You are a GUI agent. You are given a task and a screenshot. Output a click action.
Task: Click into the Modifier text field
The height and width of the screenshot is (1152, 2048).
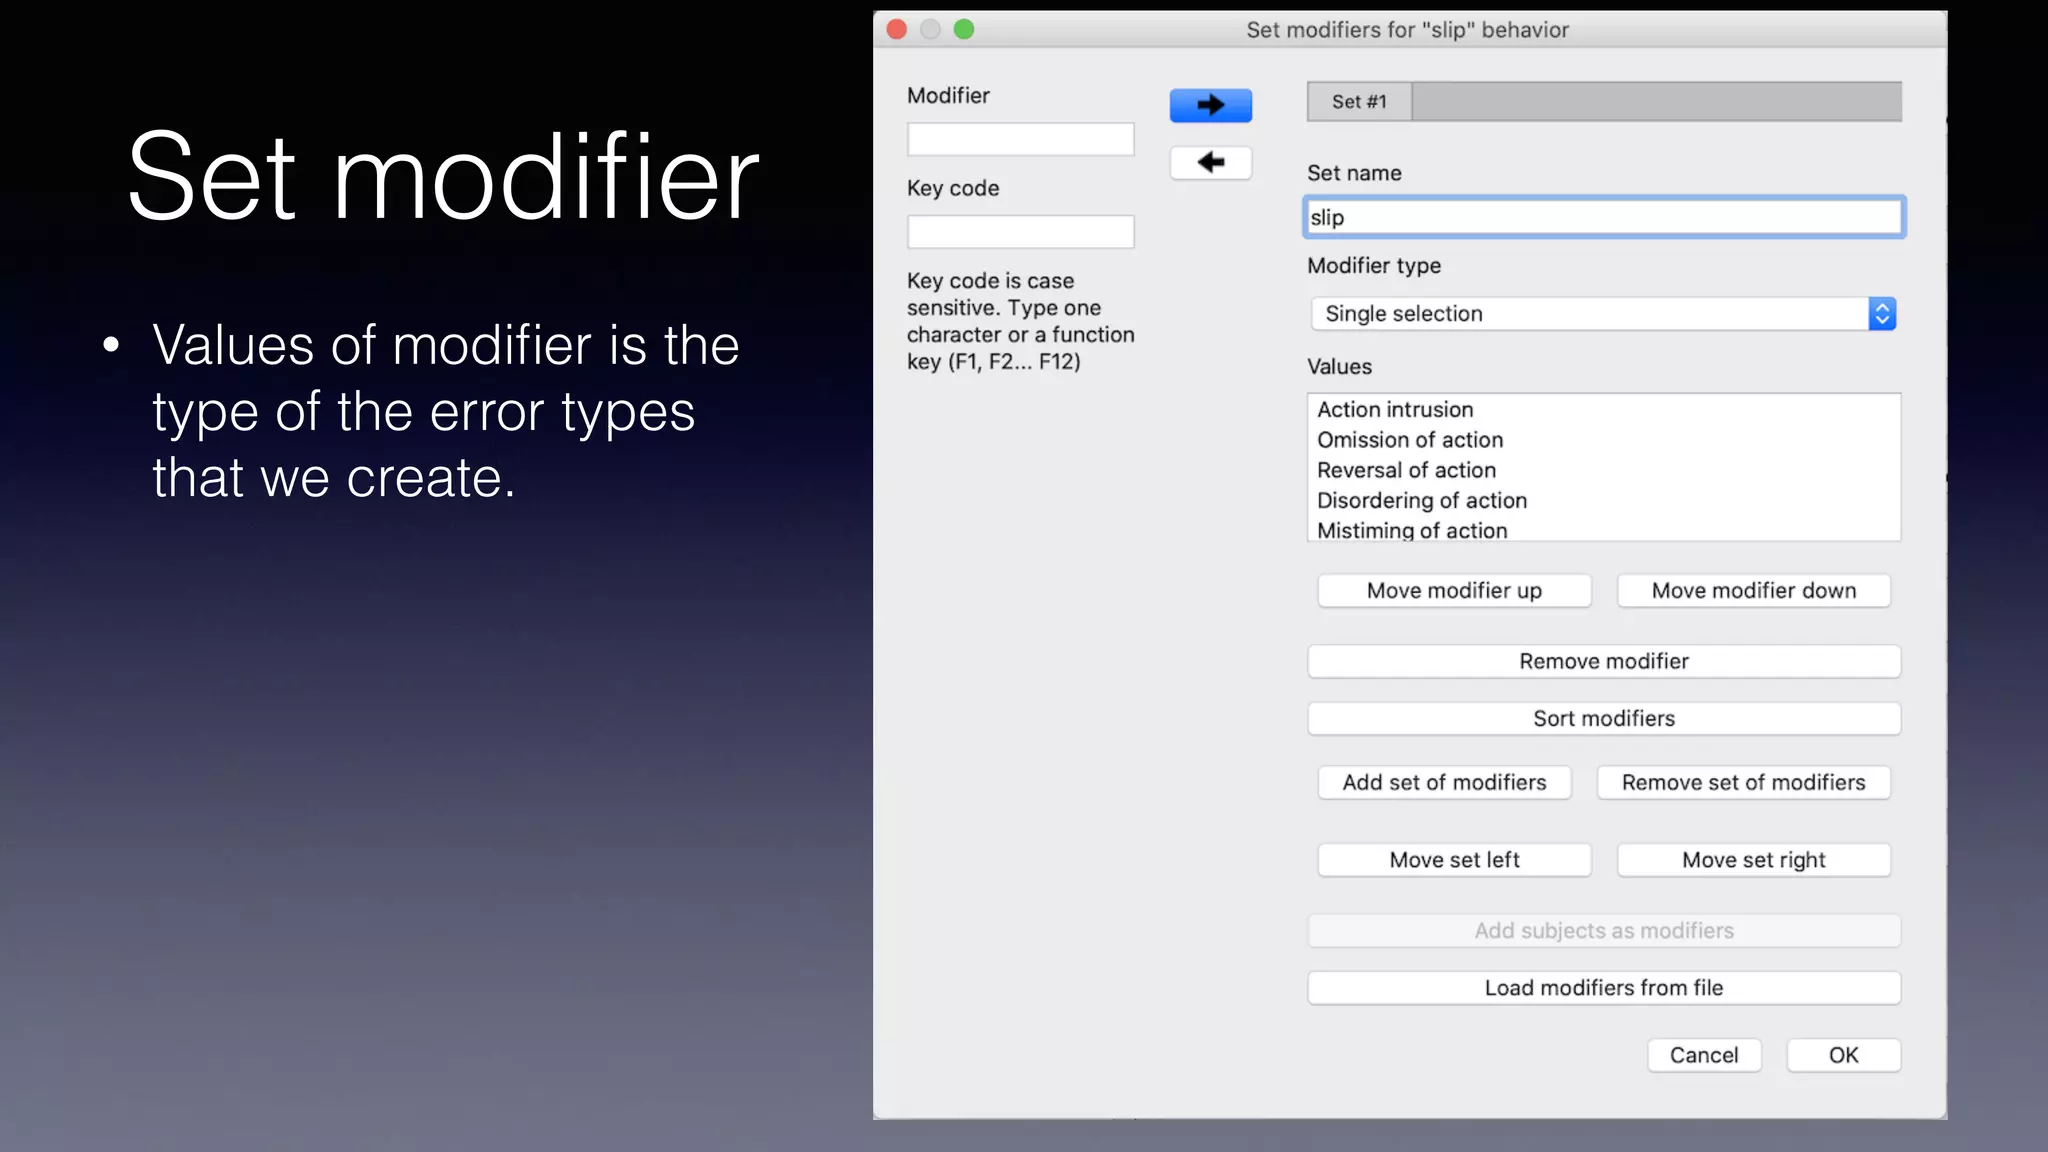pos(1020,139)
